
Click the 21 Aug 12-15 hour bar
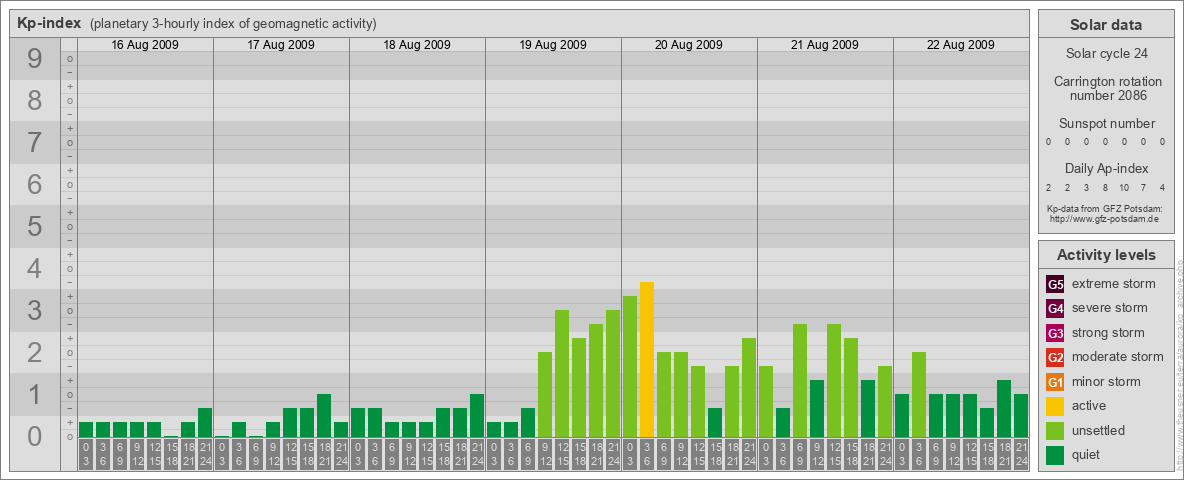[x=834, y=380]
